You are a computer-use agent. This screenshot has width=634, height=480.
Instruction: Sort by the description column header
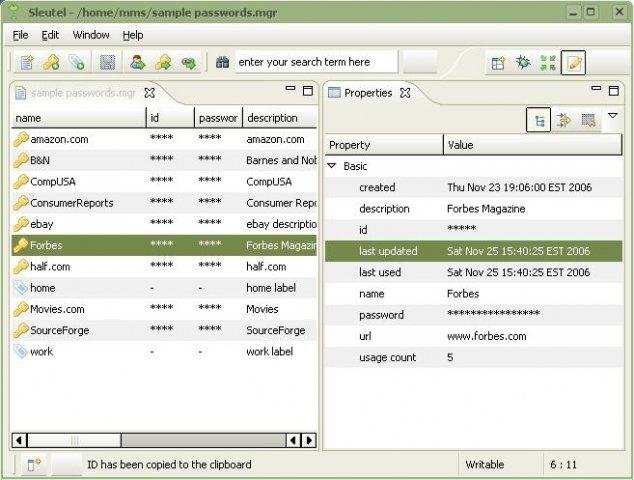[280, 118]
